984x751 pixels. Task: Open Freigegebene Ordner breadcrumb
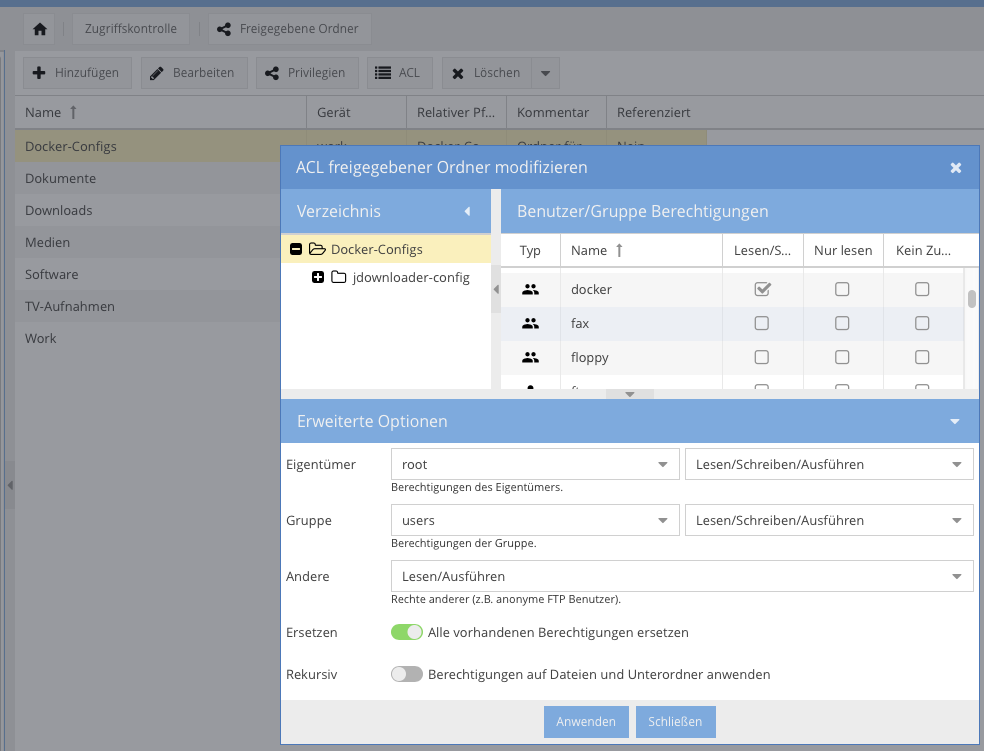[289, 29]
